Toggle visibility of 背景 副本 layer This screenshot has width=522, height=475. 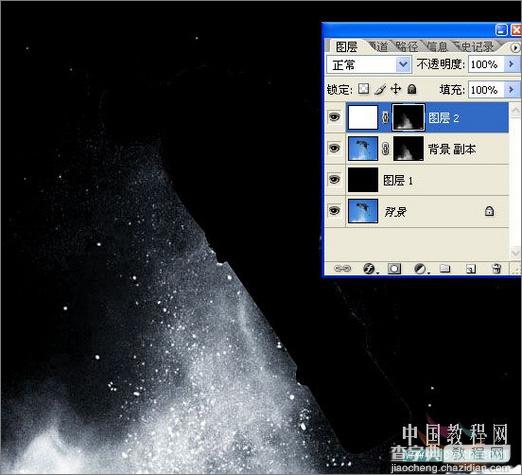coord(335,148)
